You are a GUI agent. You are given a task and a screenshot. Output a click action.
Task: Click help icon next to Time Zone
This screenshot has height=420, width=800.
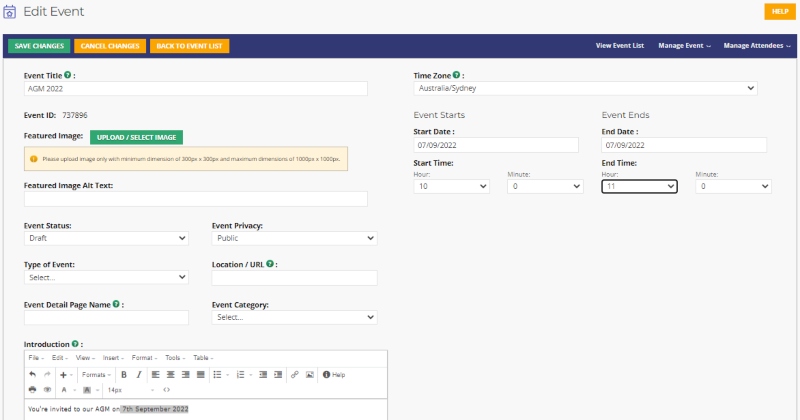[457, 75]
